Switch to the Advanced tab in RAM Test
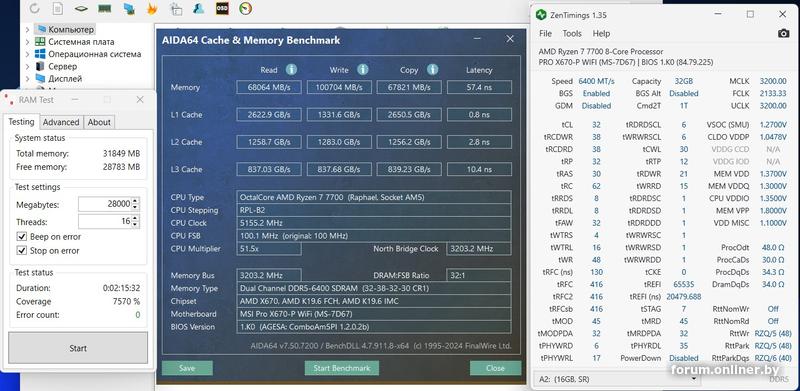 tap(61, 122)
